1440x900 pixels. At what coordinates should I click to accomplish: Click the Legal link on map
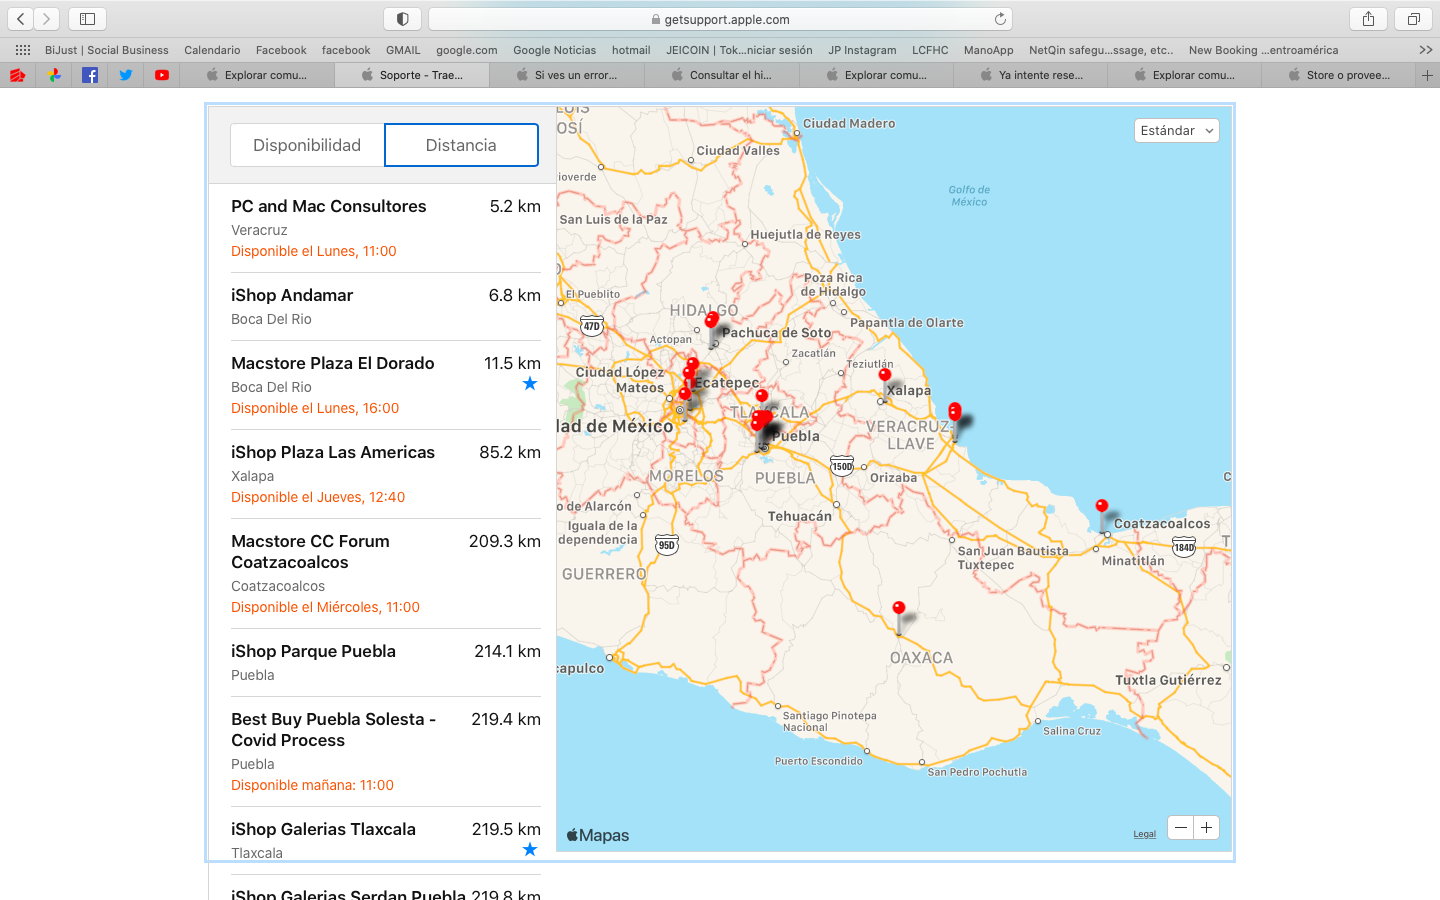click(x=1144, y=834)
